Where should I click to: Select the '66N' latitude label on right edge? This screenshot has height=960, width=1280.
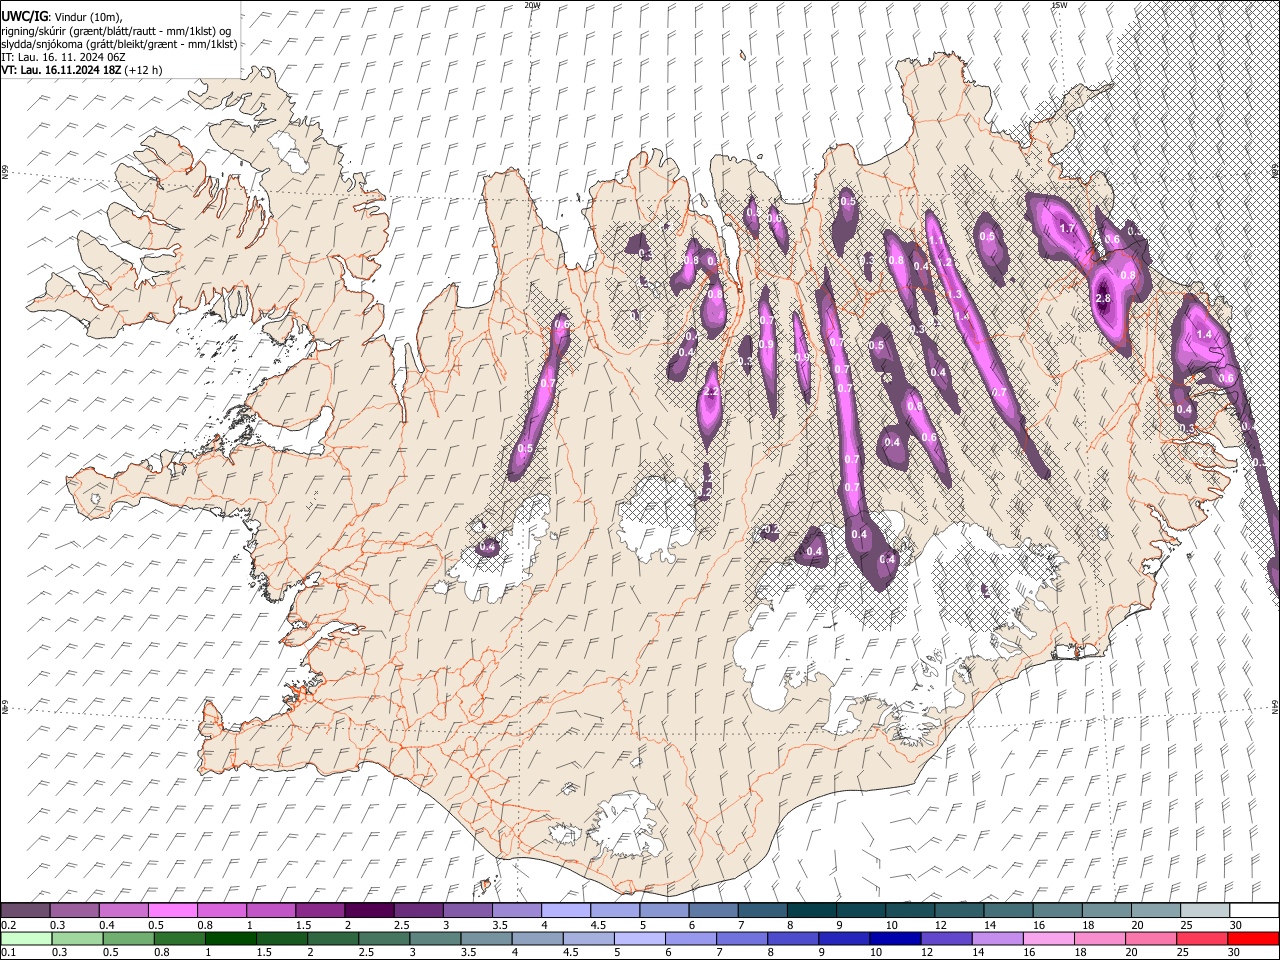pyautogui.click(x=1275, y=171)
